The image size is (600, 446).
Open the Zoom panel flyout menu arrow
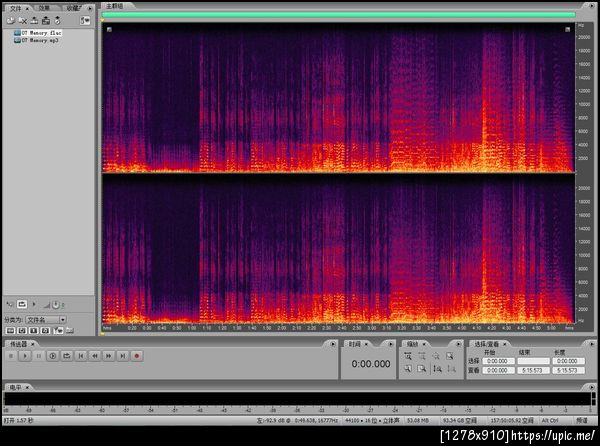coord(458,344)
